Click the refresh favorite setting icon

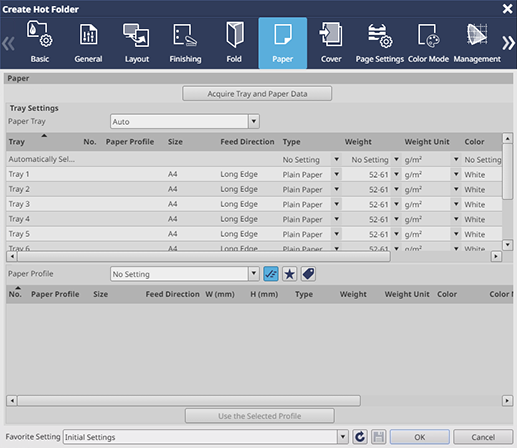(x=360, y=437)
